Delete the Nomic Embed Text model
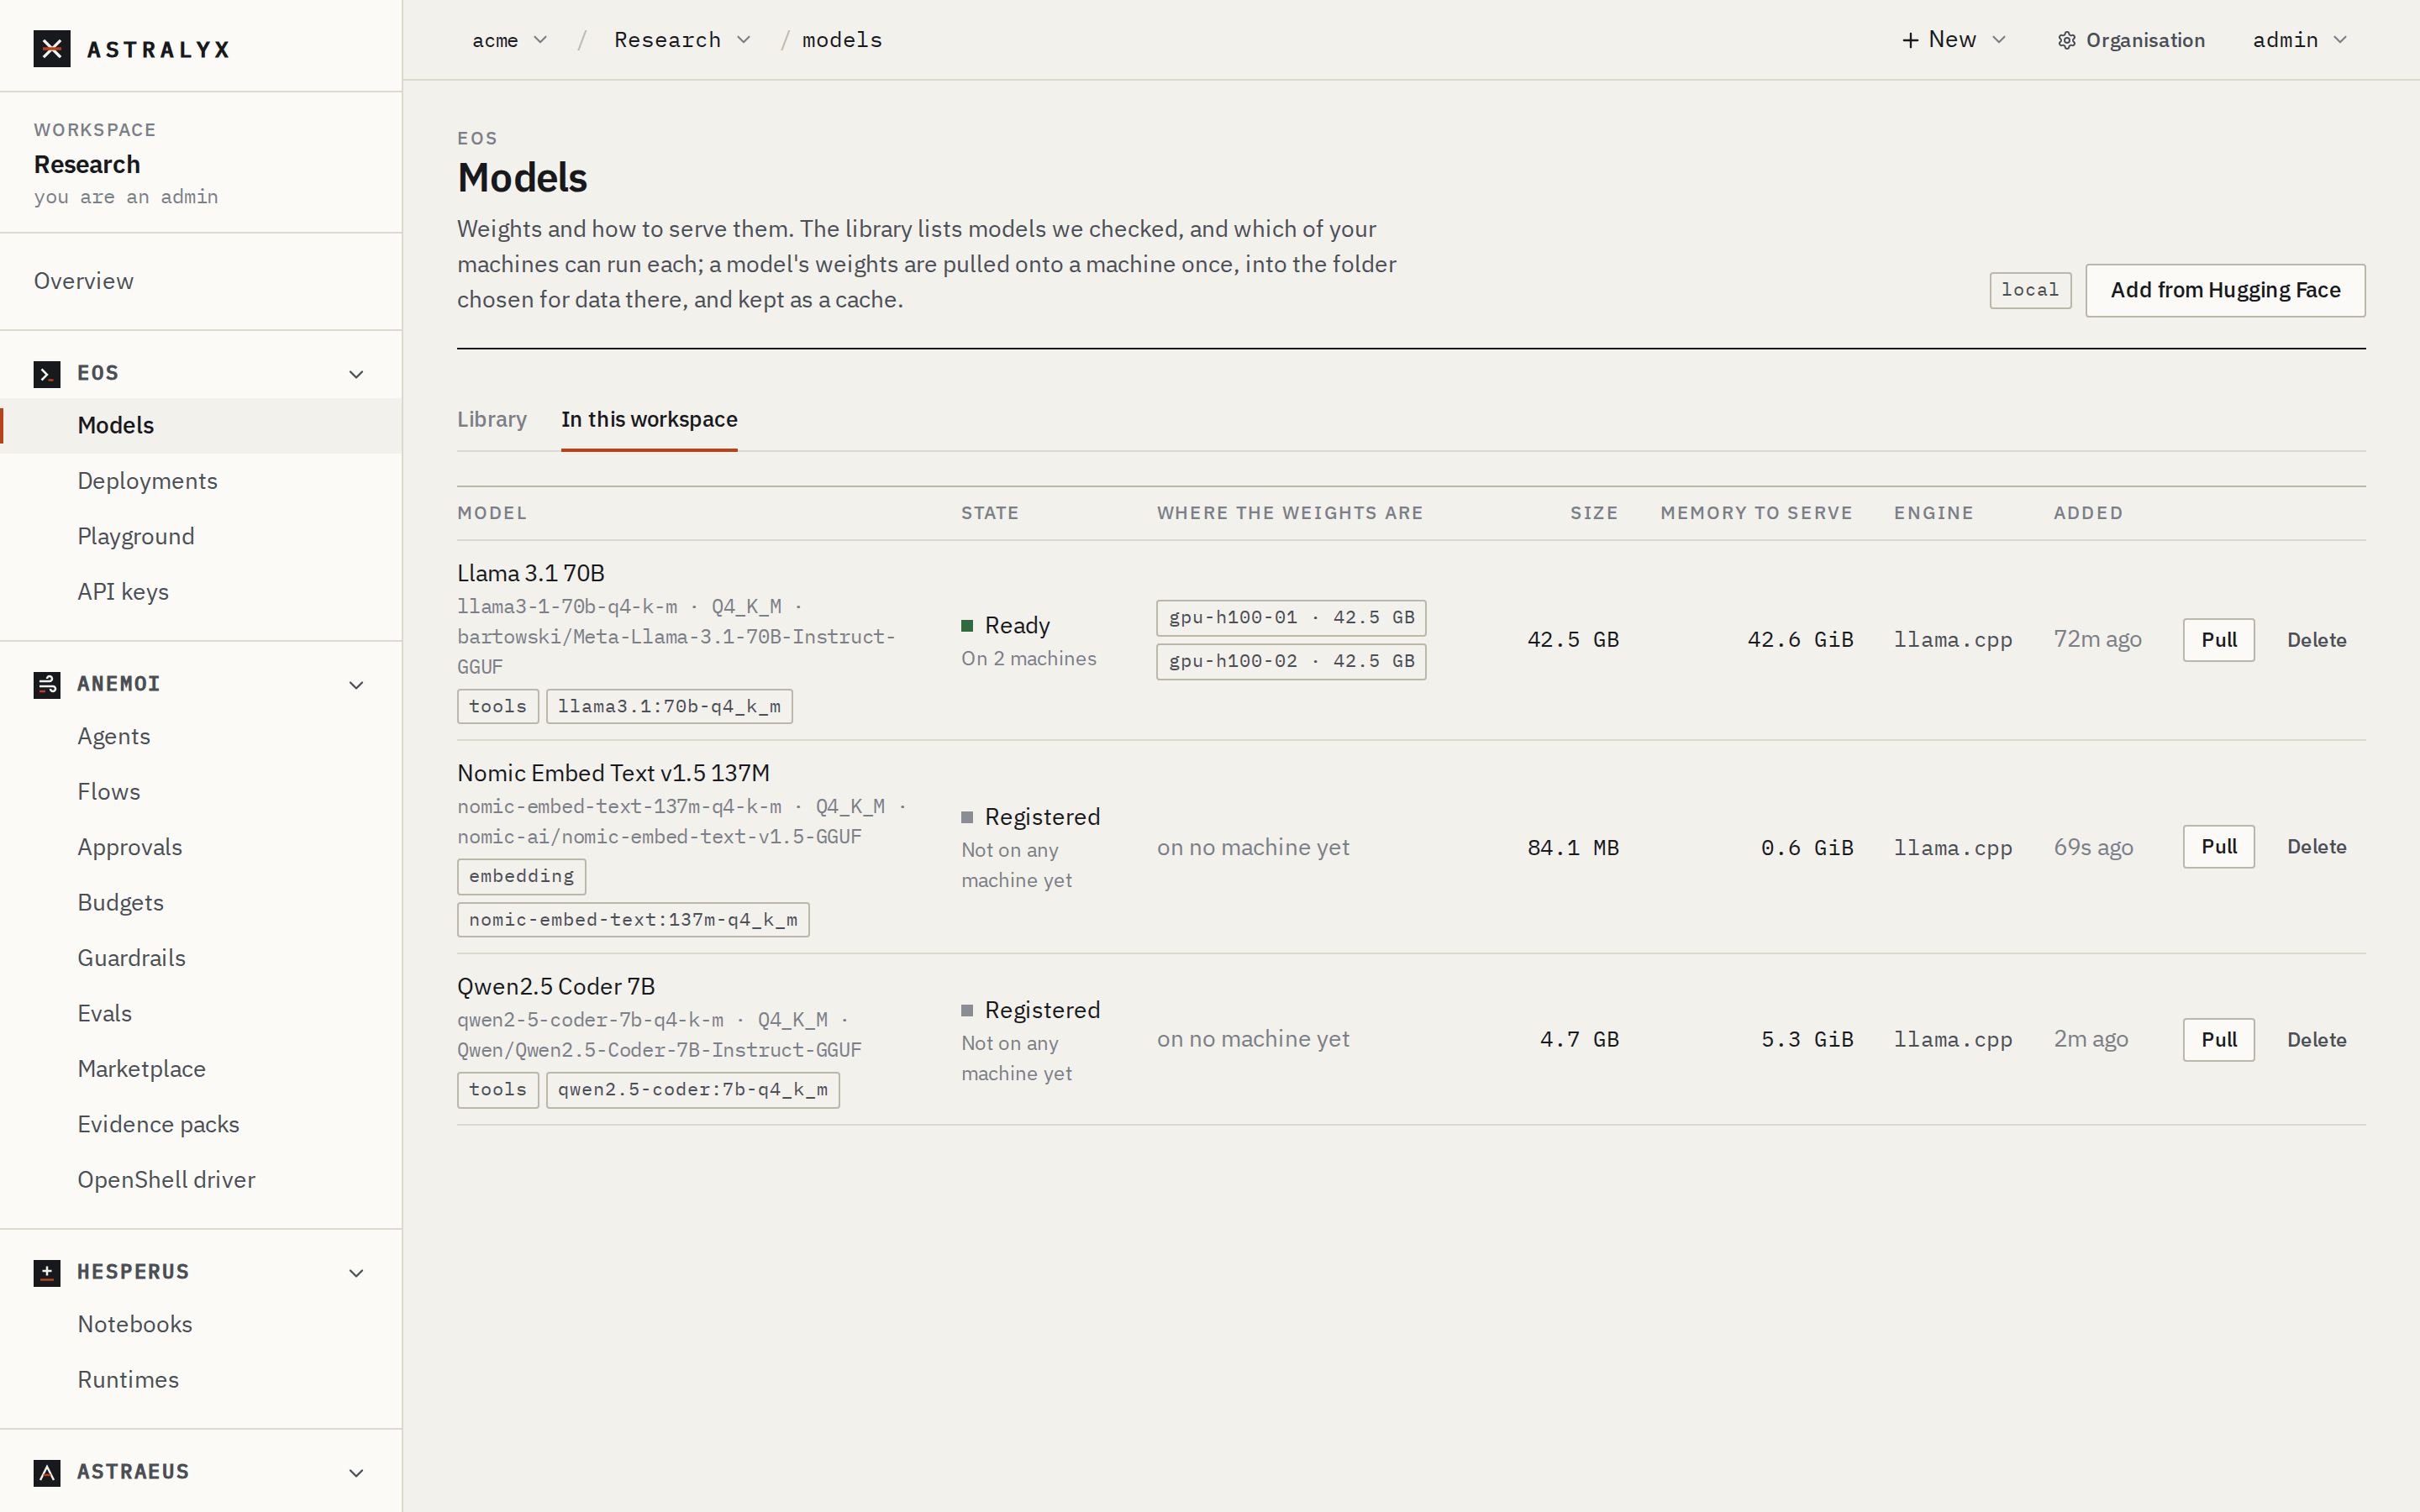This screenshot has height=1512, width=2420. point(2316,847)
